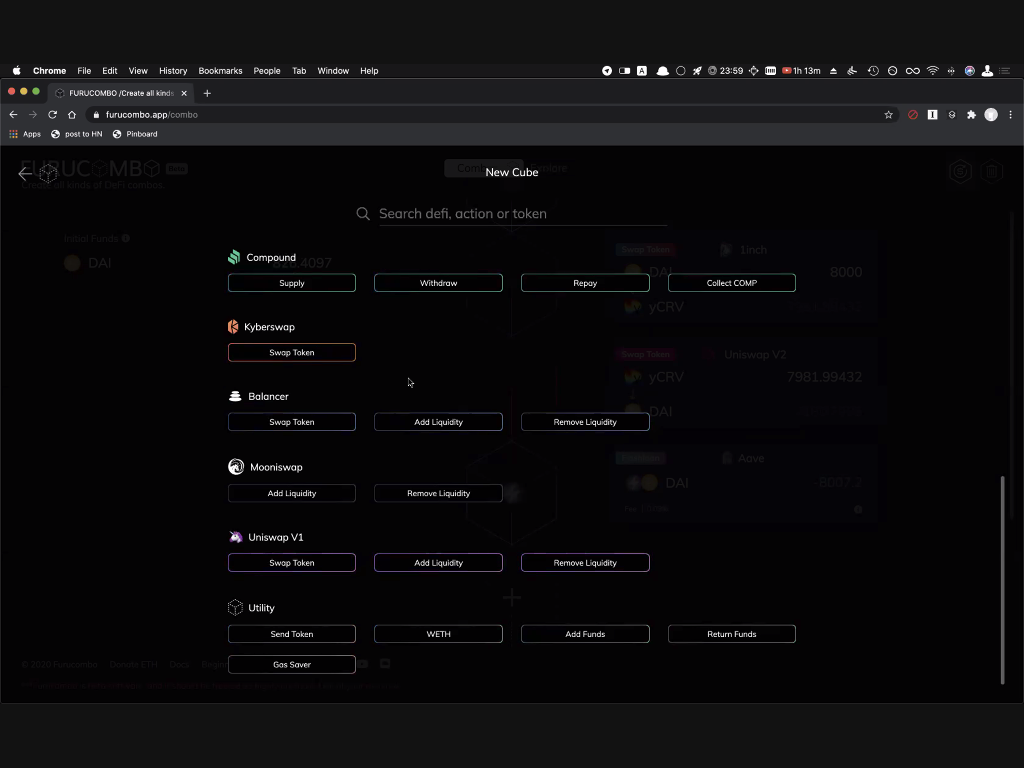
Task: Open the File menu
Action: pos(84,71)
